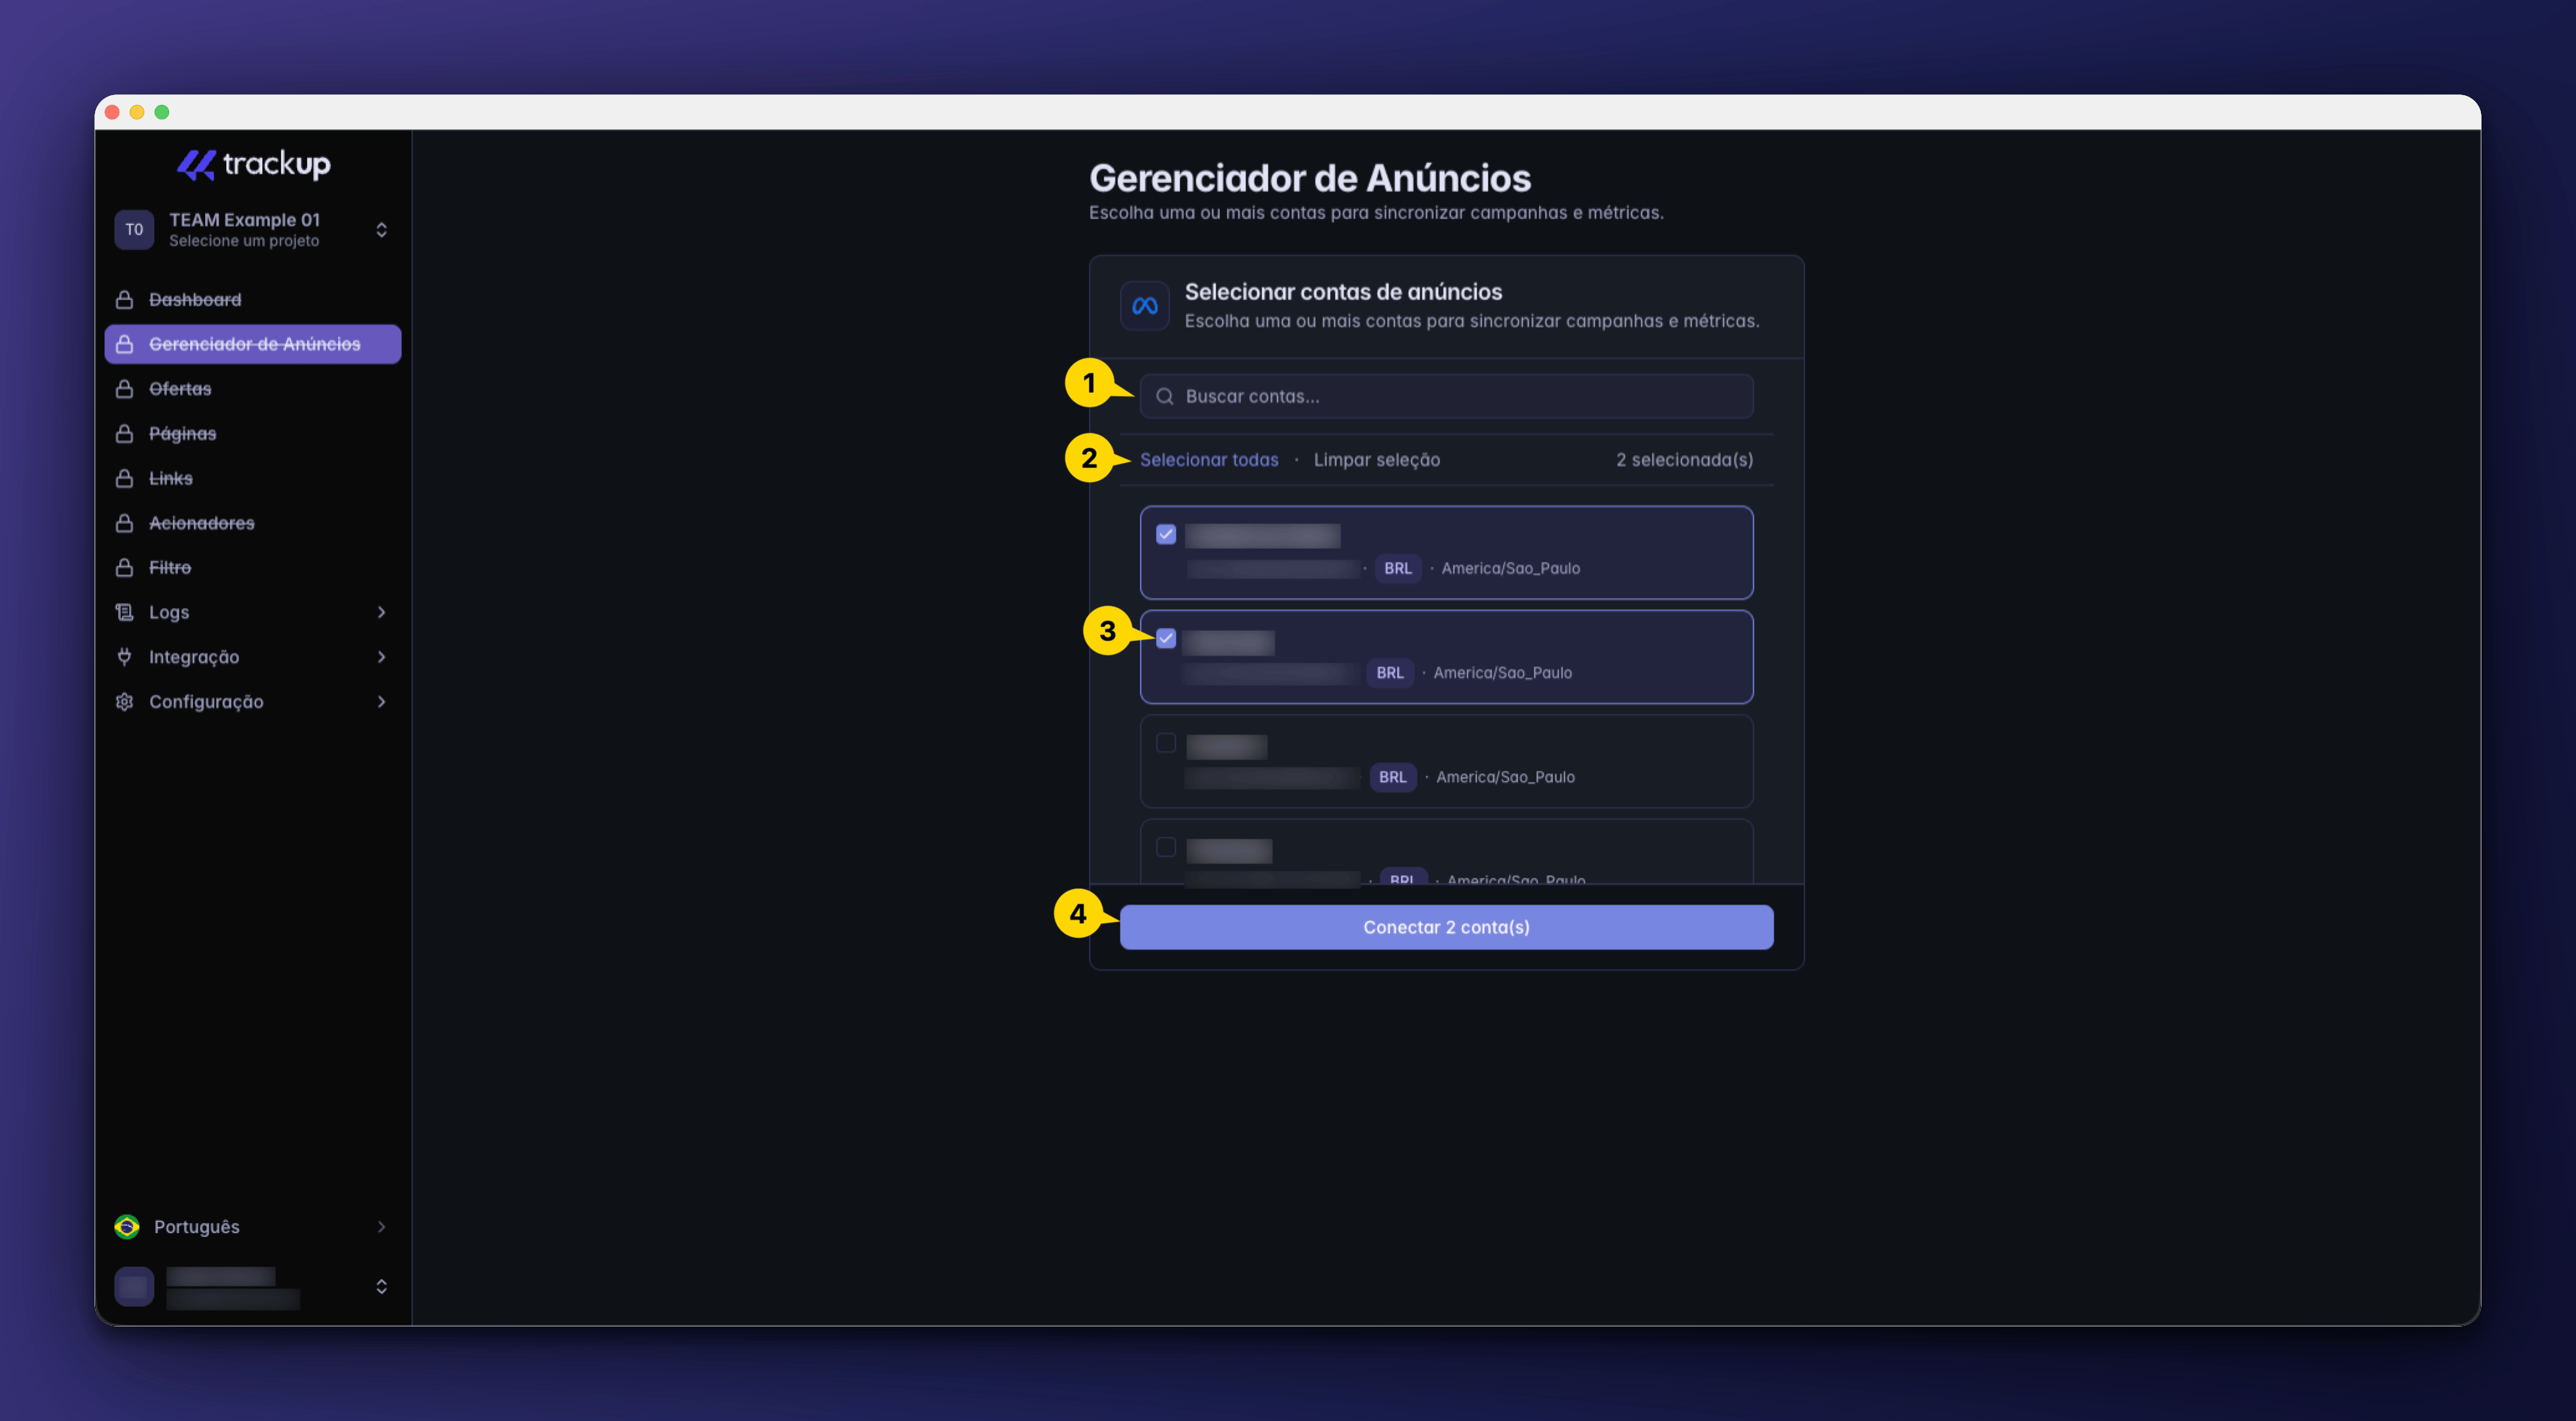Click yellow minimize window button
2576x1421 pixels.
coord(137,112)
